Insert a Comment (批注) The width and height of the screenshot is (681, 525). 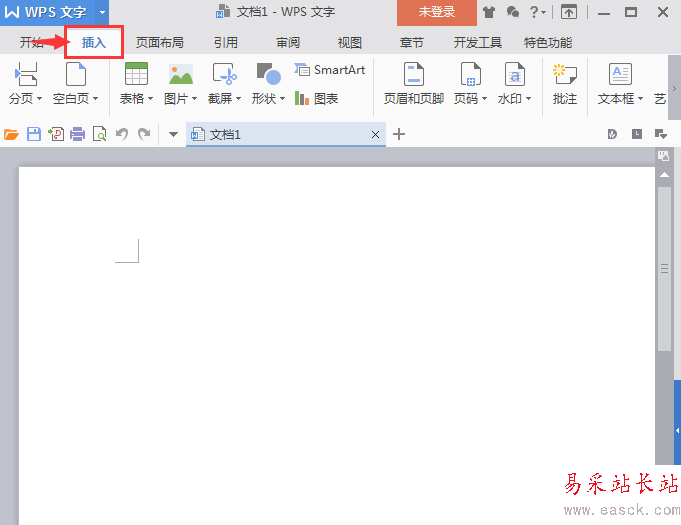click(565, 84)
